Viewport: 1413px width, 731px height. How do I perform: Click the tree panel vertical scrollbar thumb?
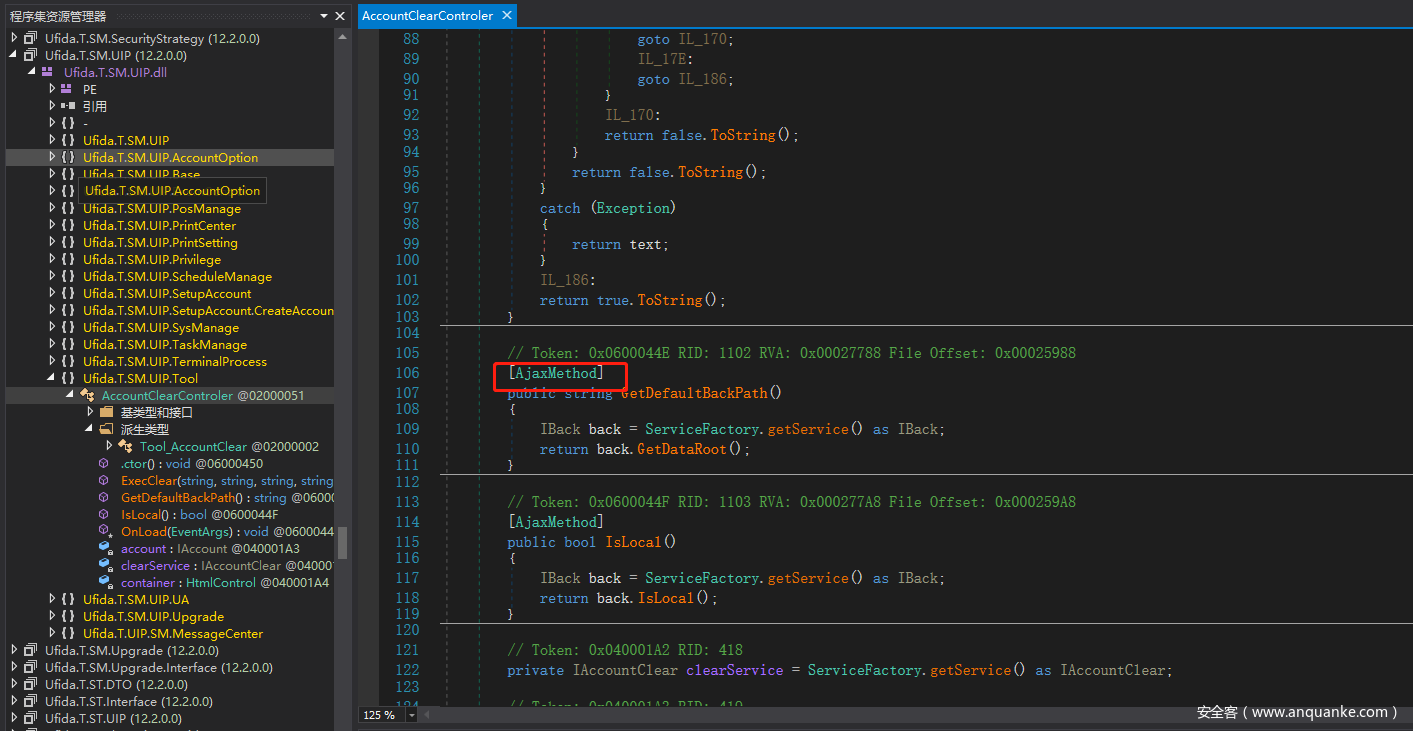click(342, 542)
